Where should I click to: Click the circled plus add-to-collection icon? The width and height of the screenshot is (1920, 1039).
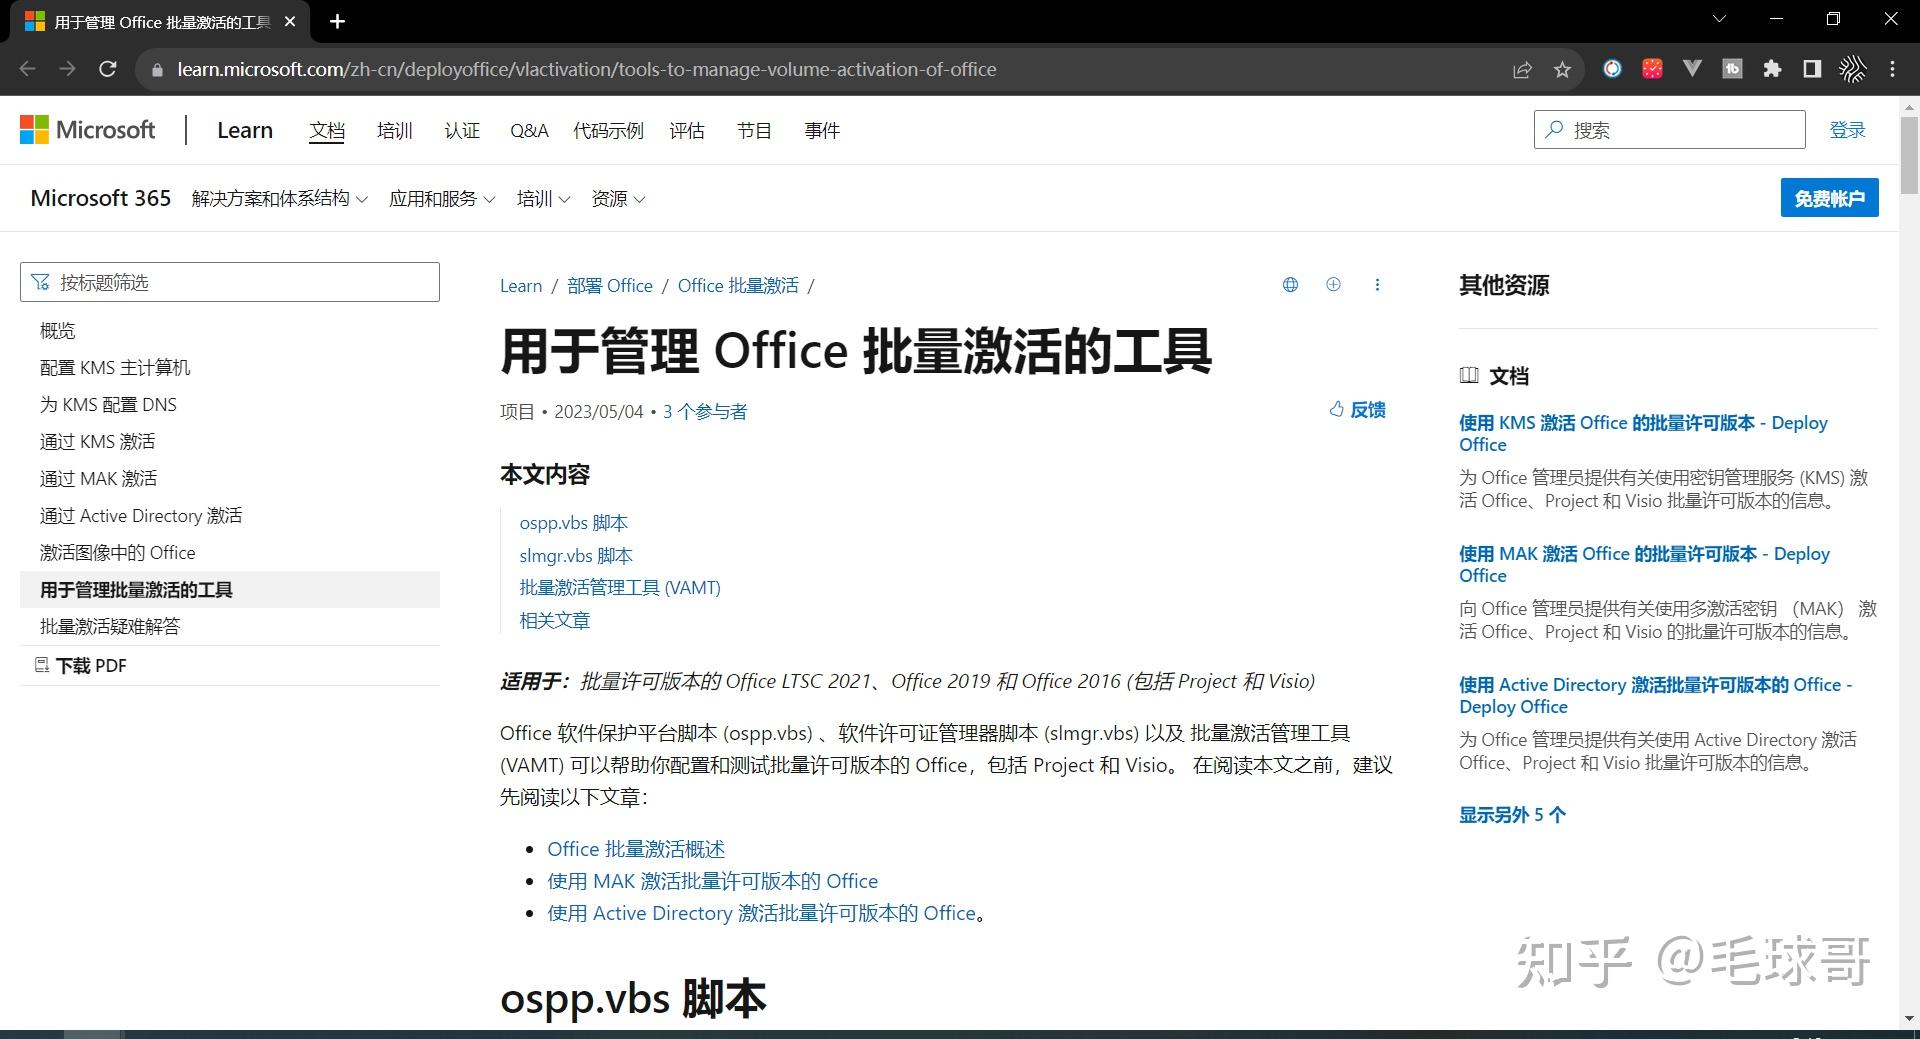click(1333, 285)
